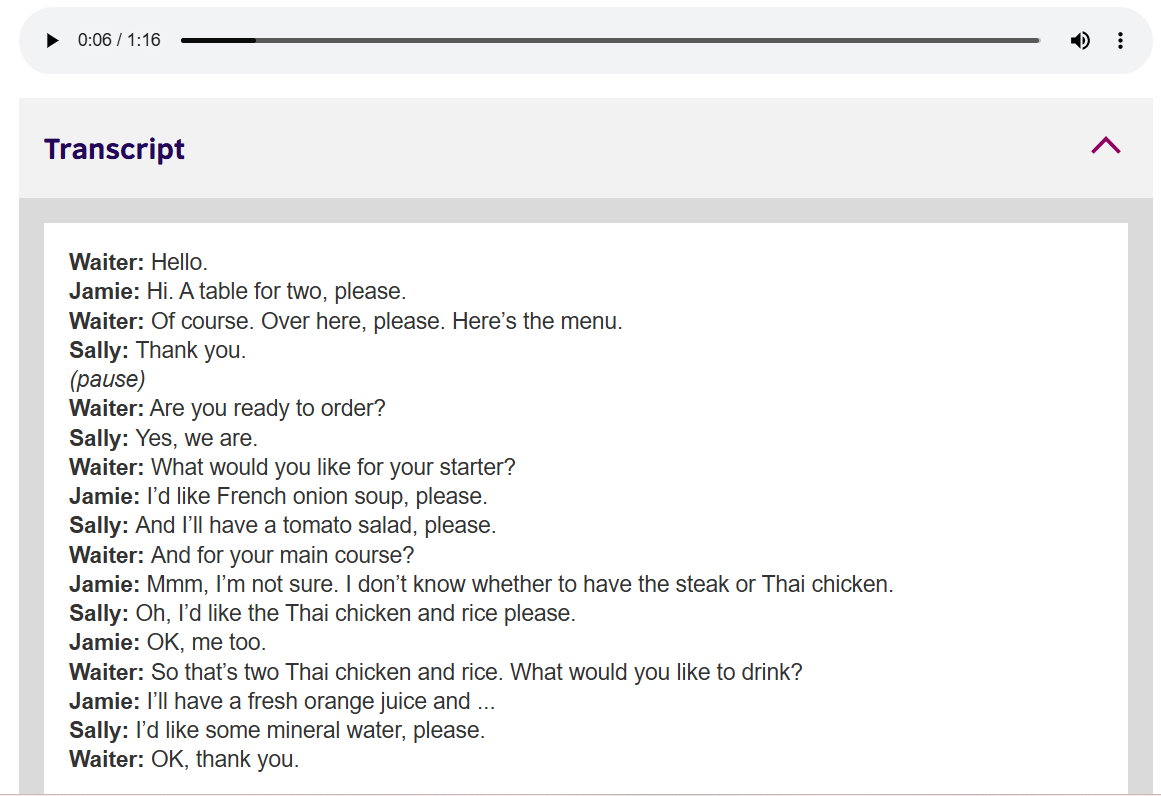
Task: Click the Transcript heading
Action: pyautogui.click(x=114, y=149)
